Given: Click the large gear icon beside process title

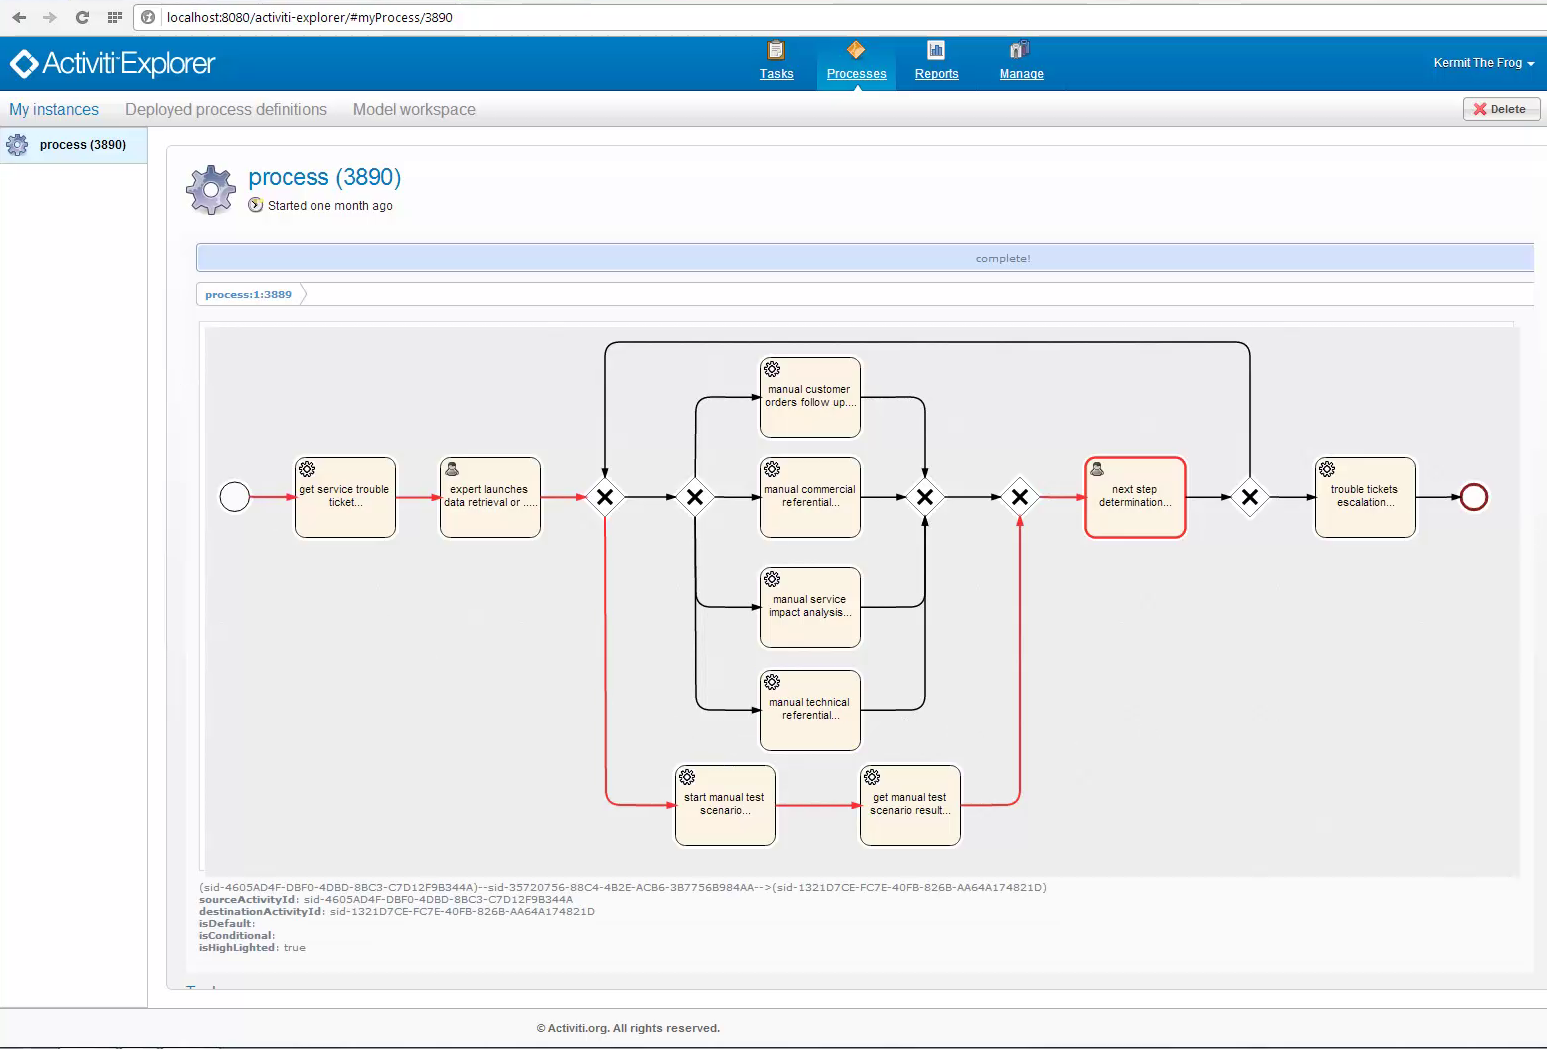Looking at the screenshot, I should (x=211, y=189).
